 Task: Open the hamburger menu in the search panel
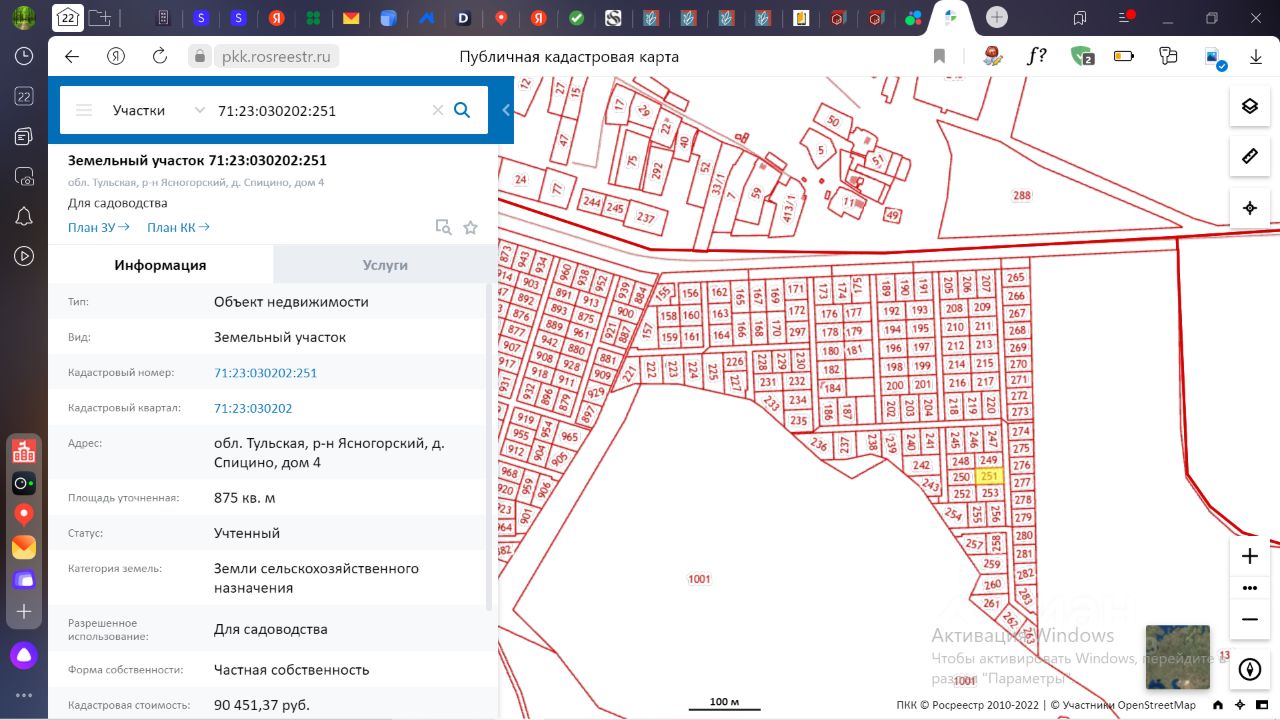click(84, 110)
